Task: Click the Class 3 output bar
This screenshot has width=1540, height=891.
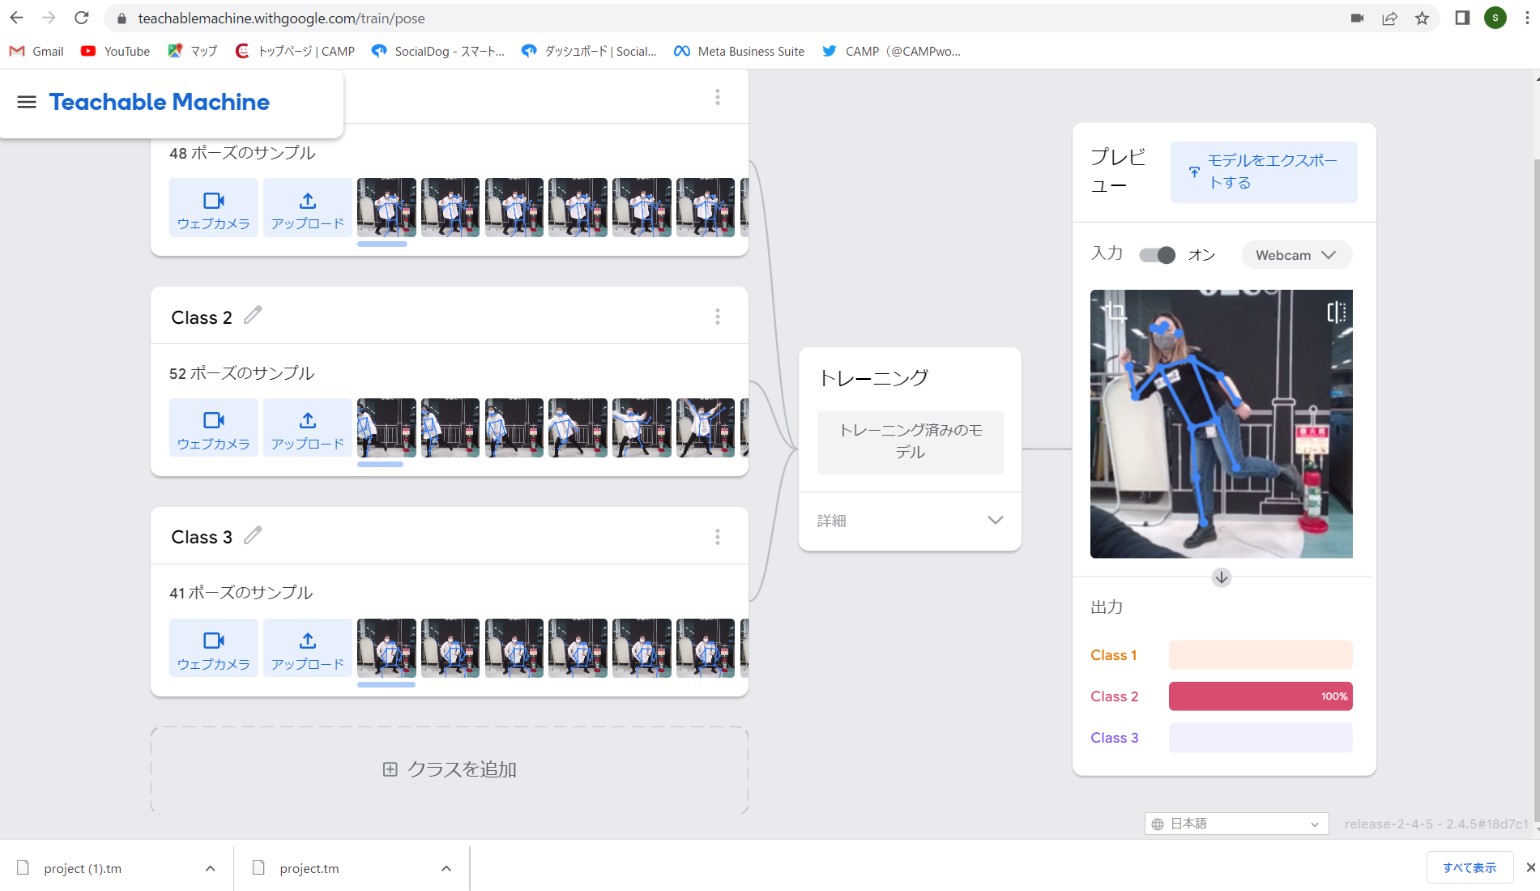Action: point(1261,738)
